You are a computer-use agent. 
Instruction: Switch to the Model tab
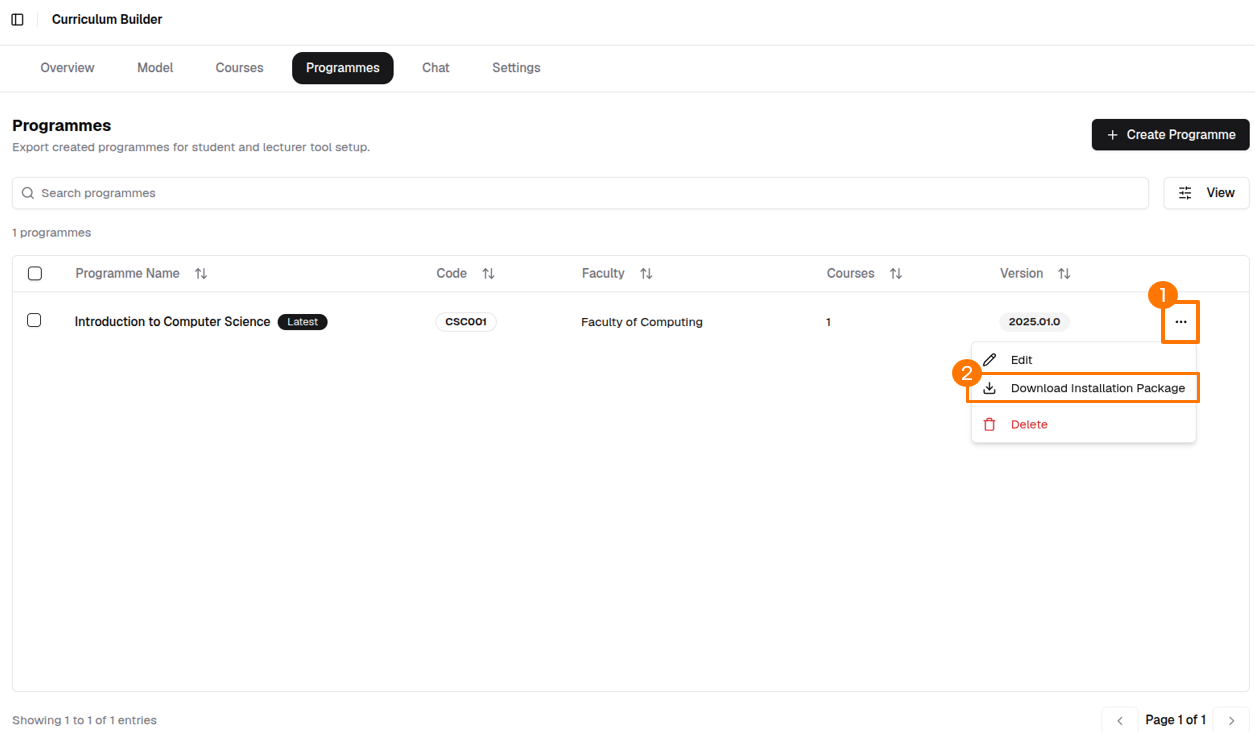155,68
